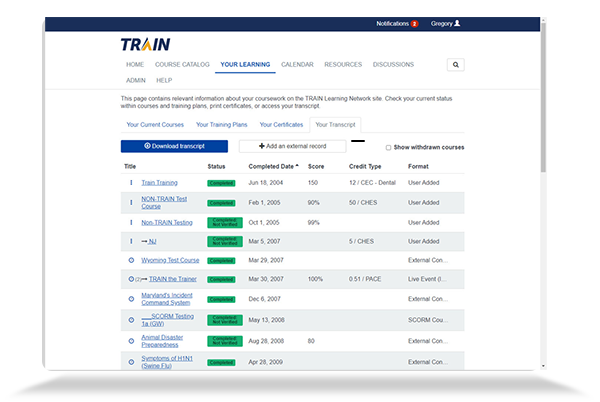Screen dimensions: 600x402
Task: Click the Download transcript button
Action: 174,146
